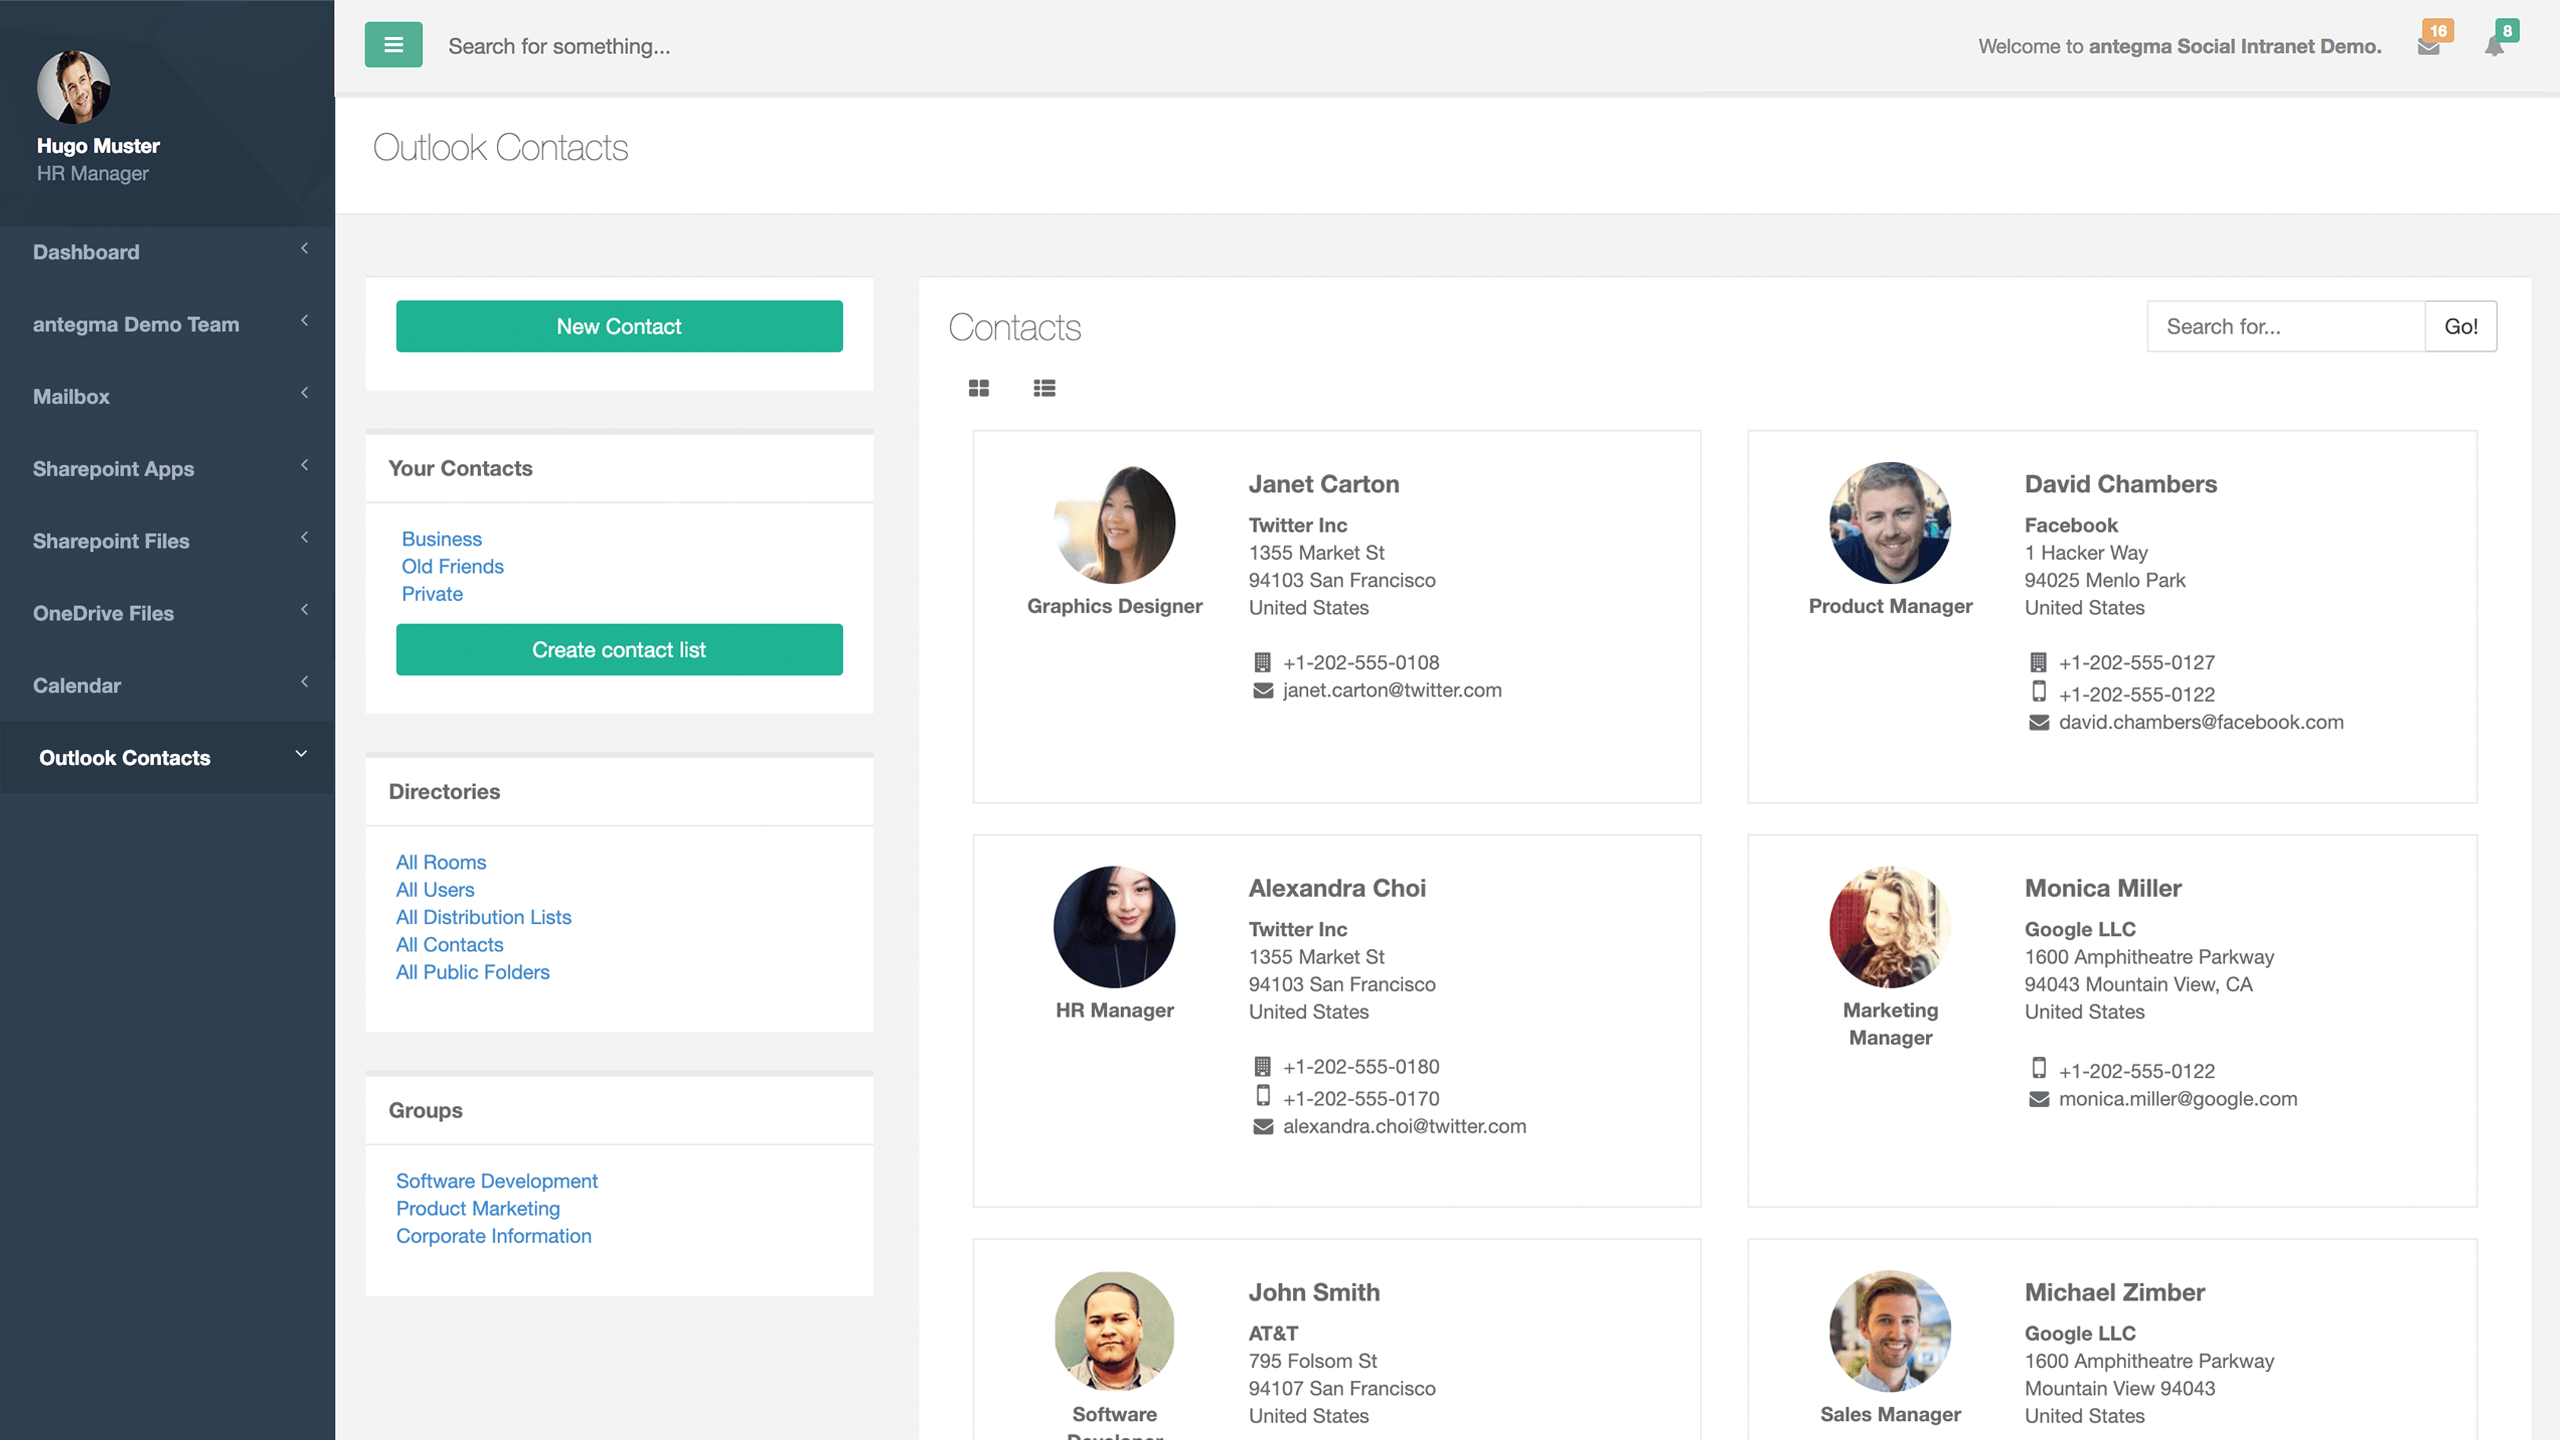Collapse the Outlook Contacts chevron
The image size is (2560, 1440).
tap(301, 754)
